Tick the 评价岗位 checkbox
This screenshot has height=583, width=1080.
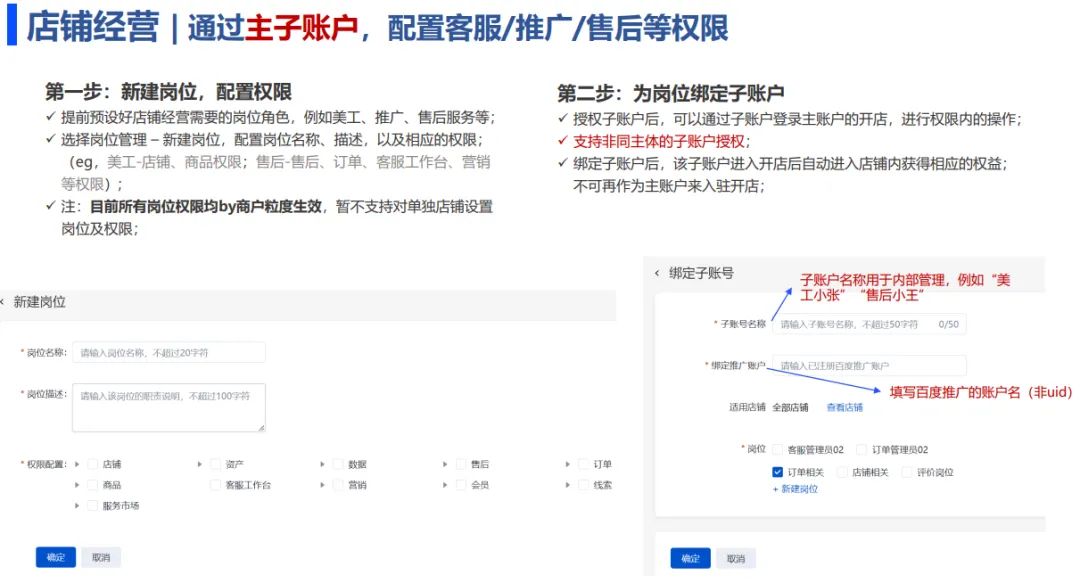[907, 472]
